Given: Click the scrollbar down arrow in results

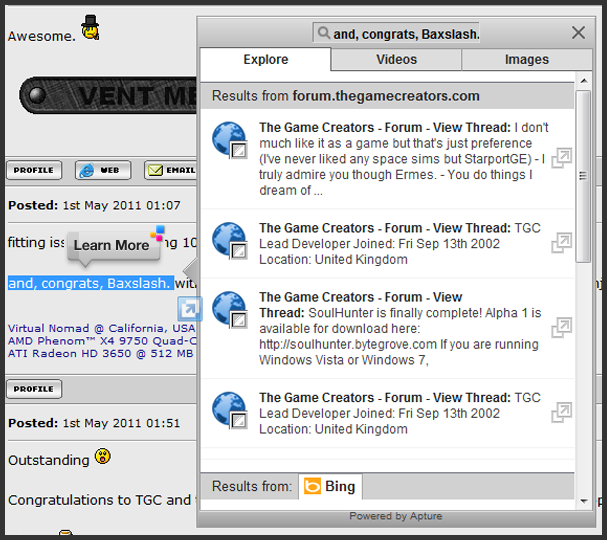Looking at the screenshot, I should [x=584, y=501].
